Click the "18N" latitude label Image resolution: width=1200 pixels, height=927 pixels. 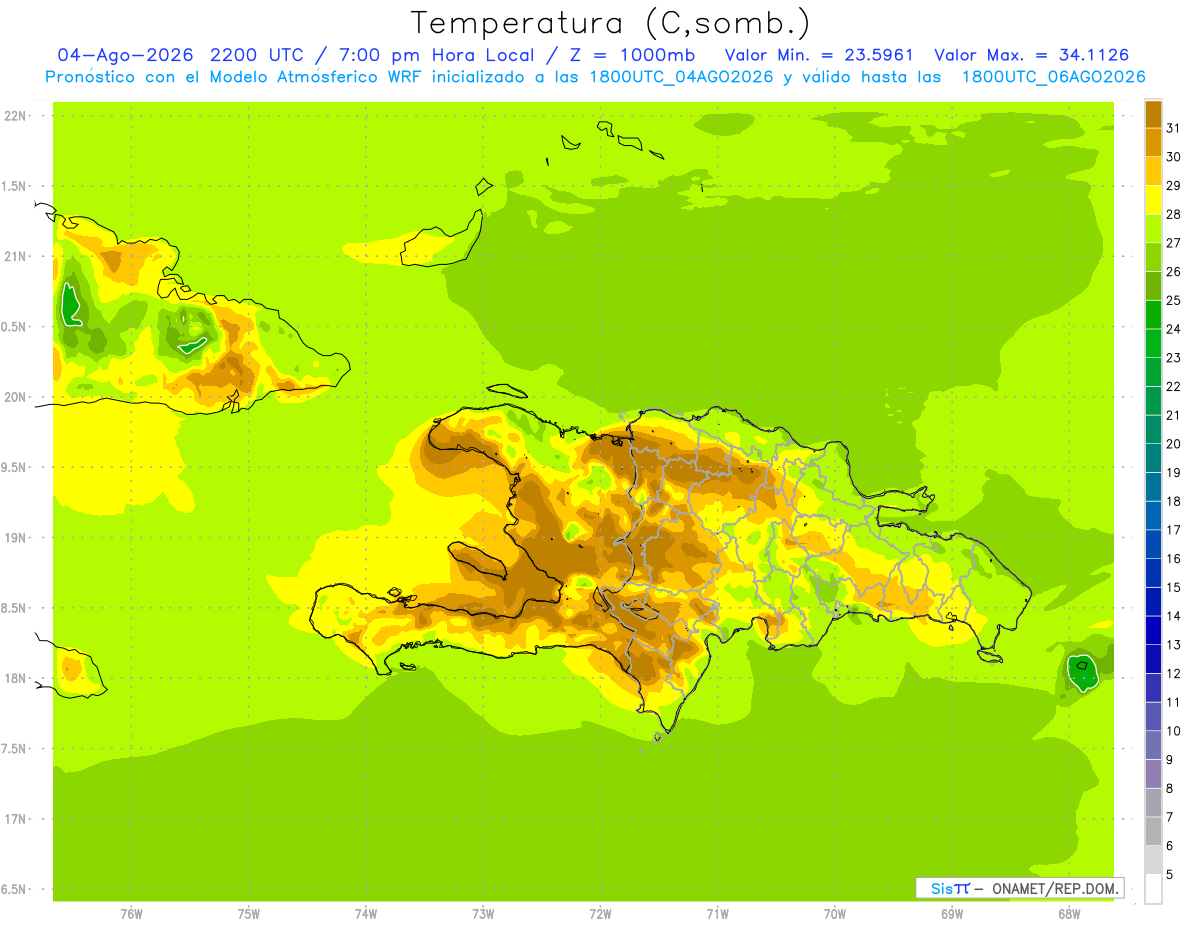pyautogui.click(x=14, y=678)
